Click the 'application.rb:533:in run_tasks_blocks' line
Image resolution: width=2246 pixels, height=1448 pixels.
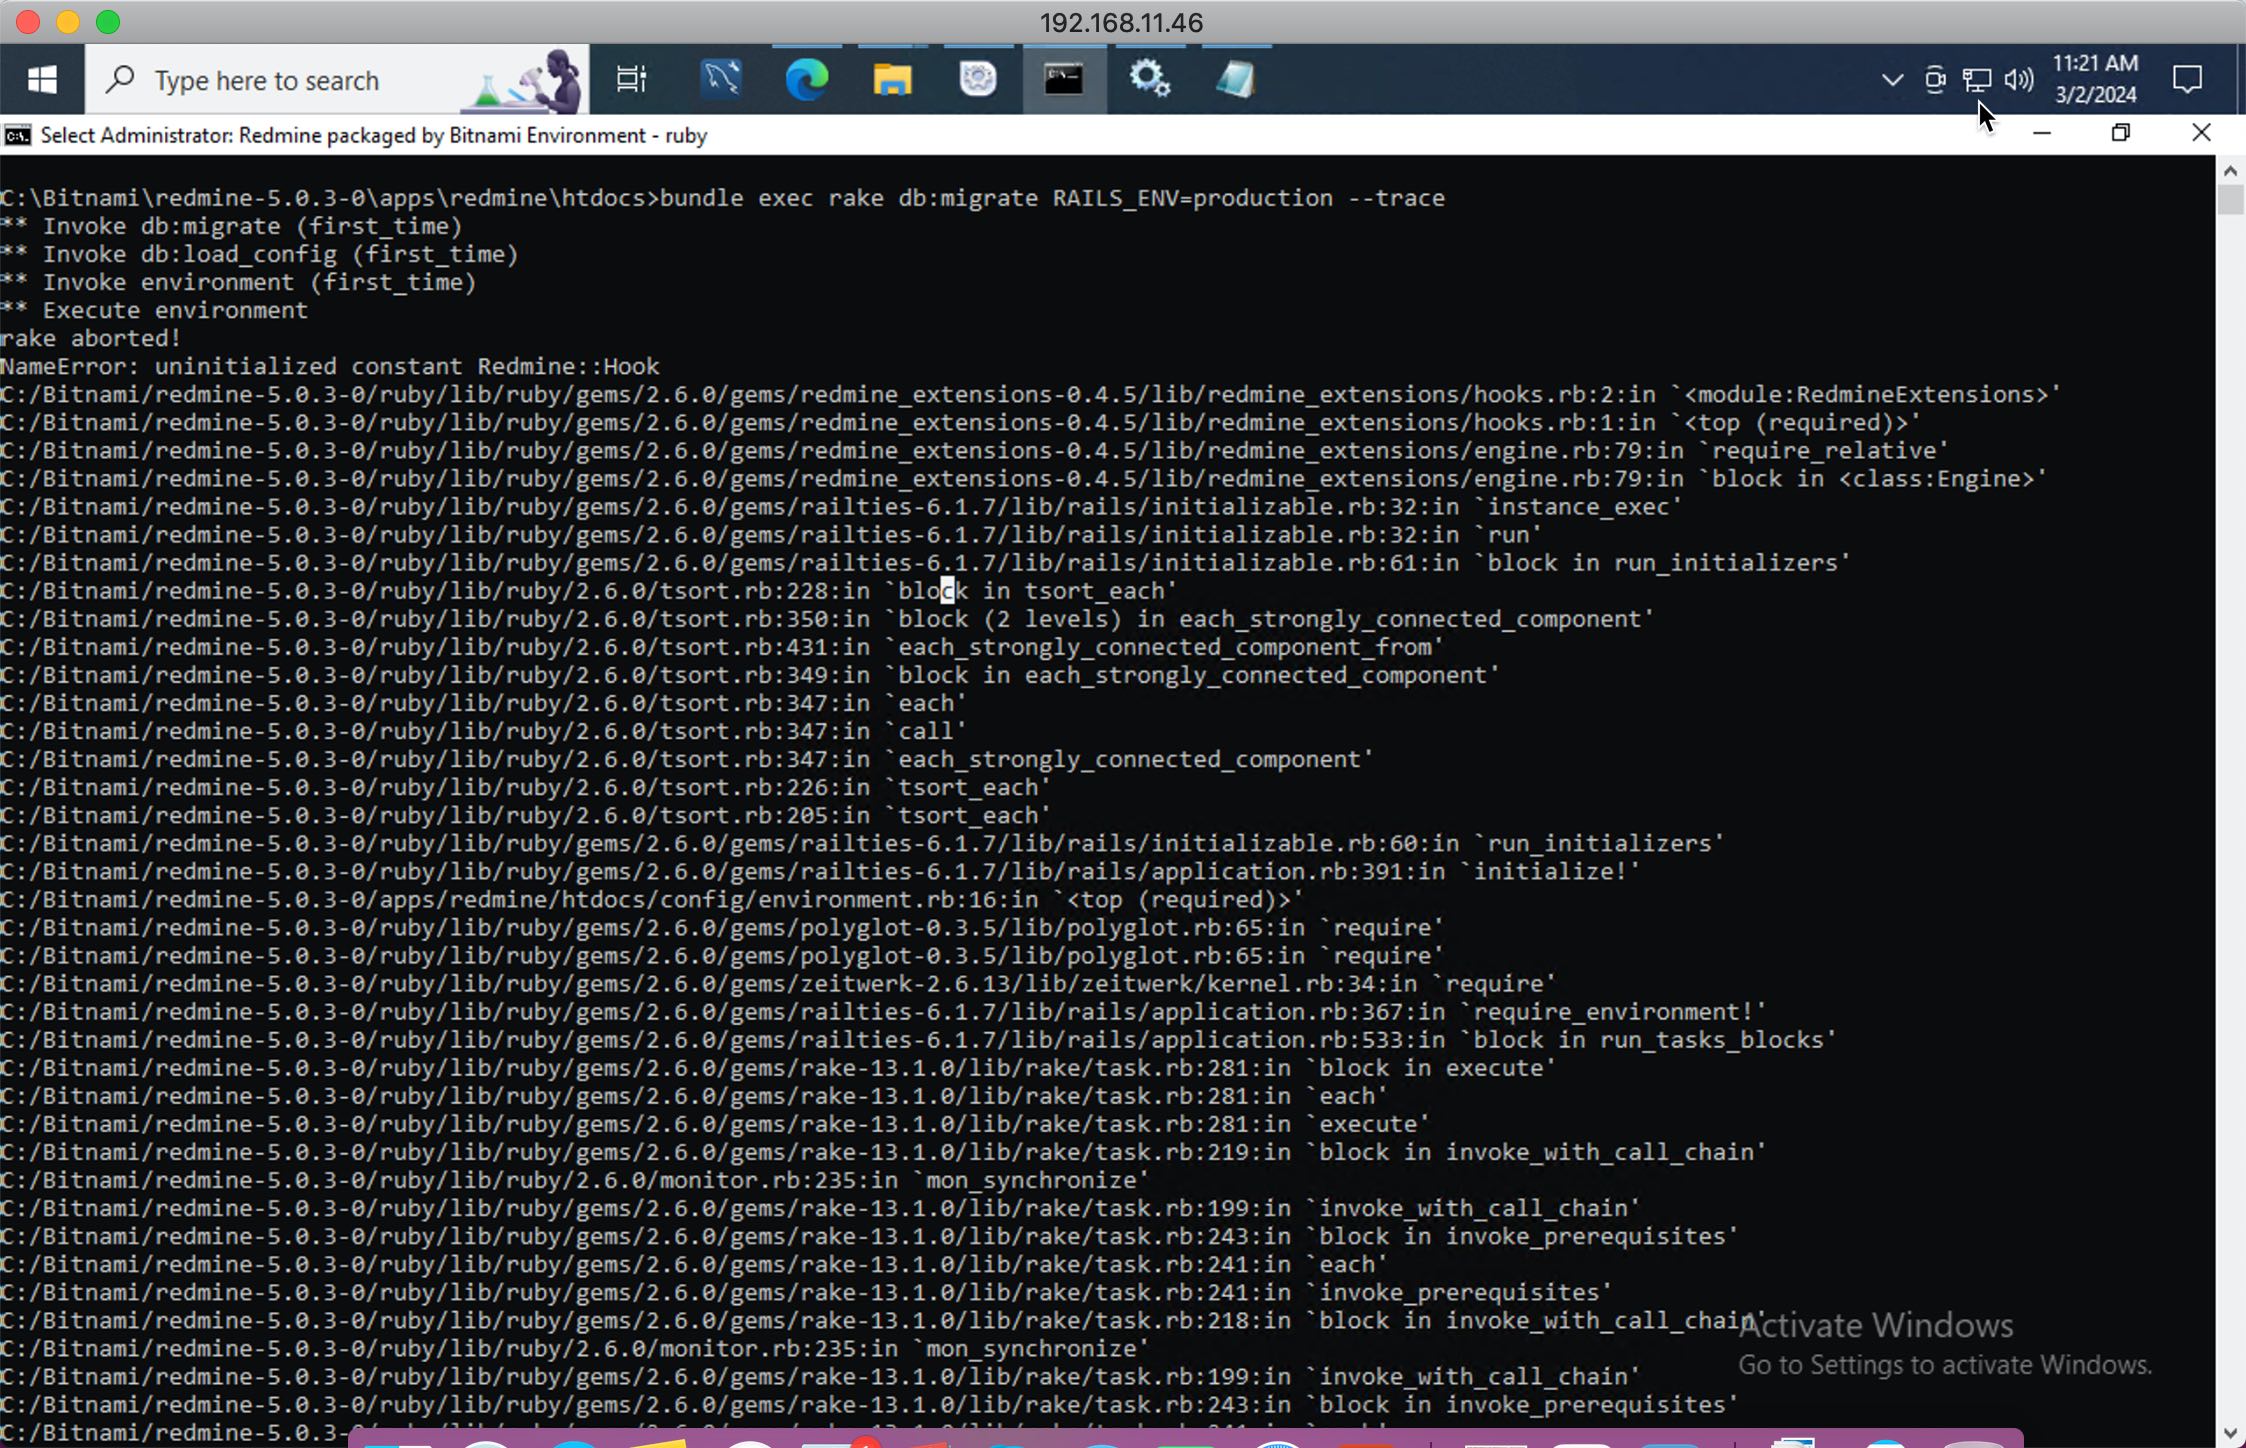(x=918, y=1039)
